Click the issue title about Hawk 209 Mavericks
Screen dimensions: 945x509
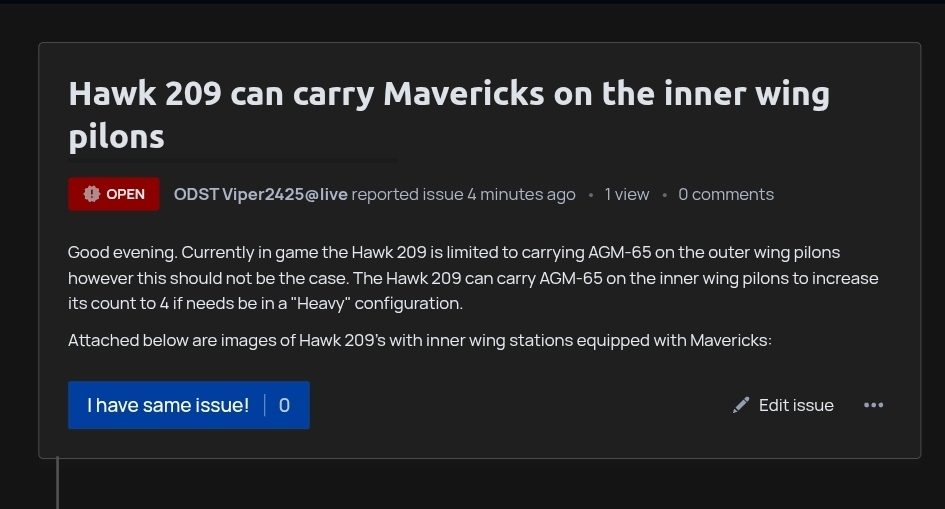(448, 94)
